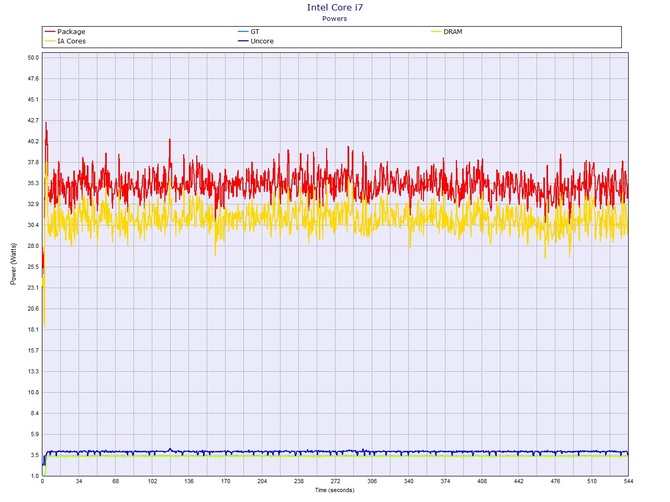Click the Power (Watts) axis label
The image size is (670, 502).
[13, 267]
